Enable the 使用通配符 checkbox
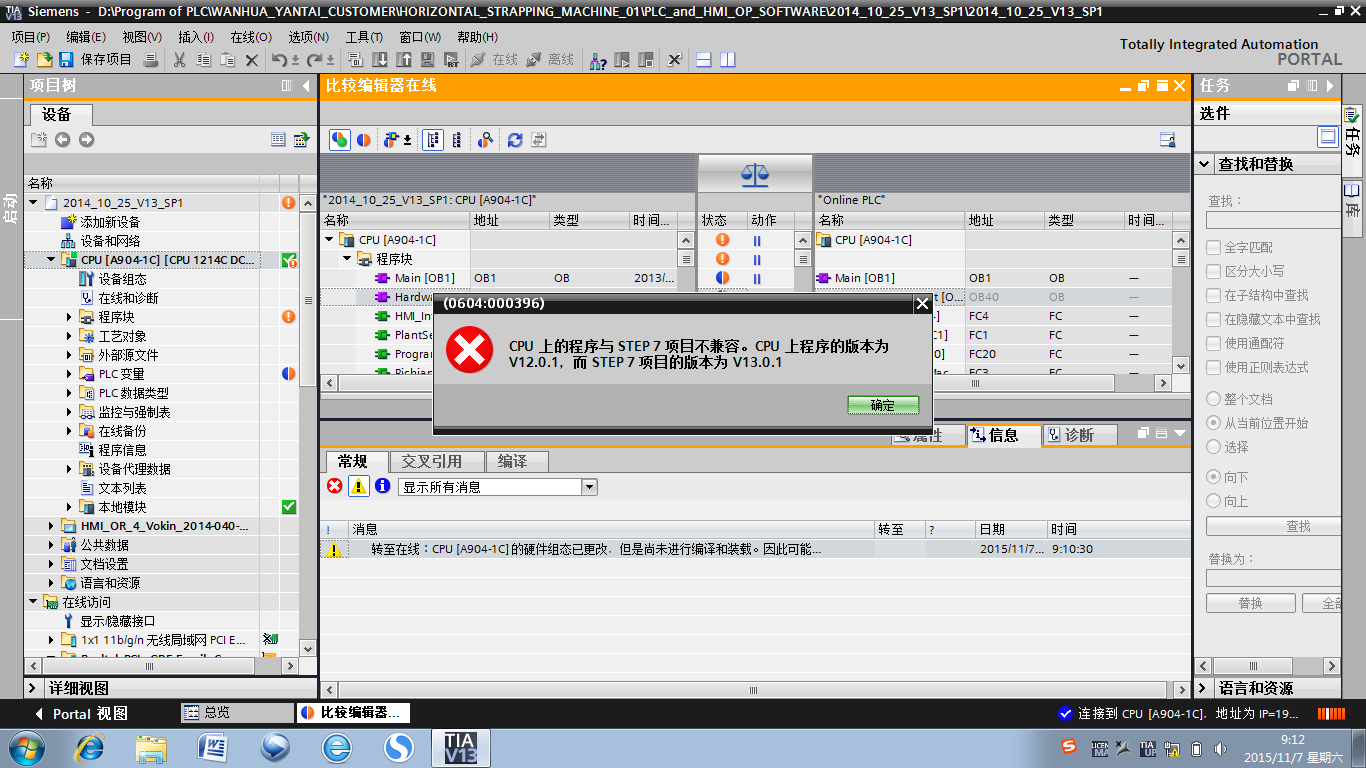Viewport: 1366px width, 768px height. tap(1214, 343)
